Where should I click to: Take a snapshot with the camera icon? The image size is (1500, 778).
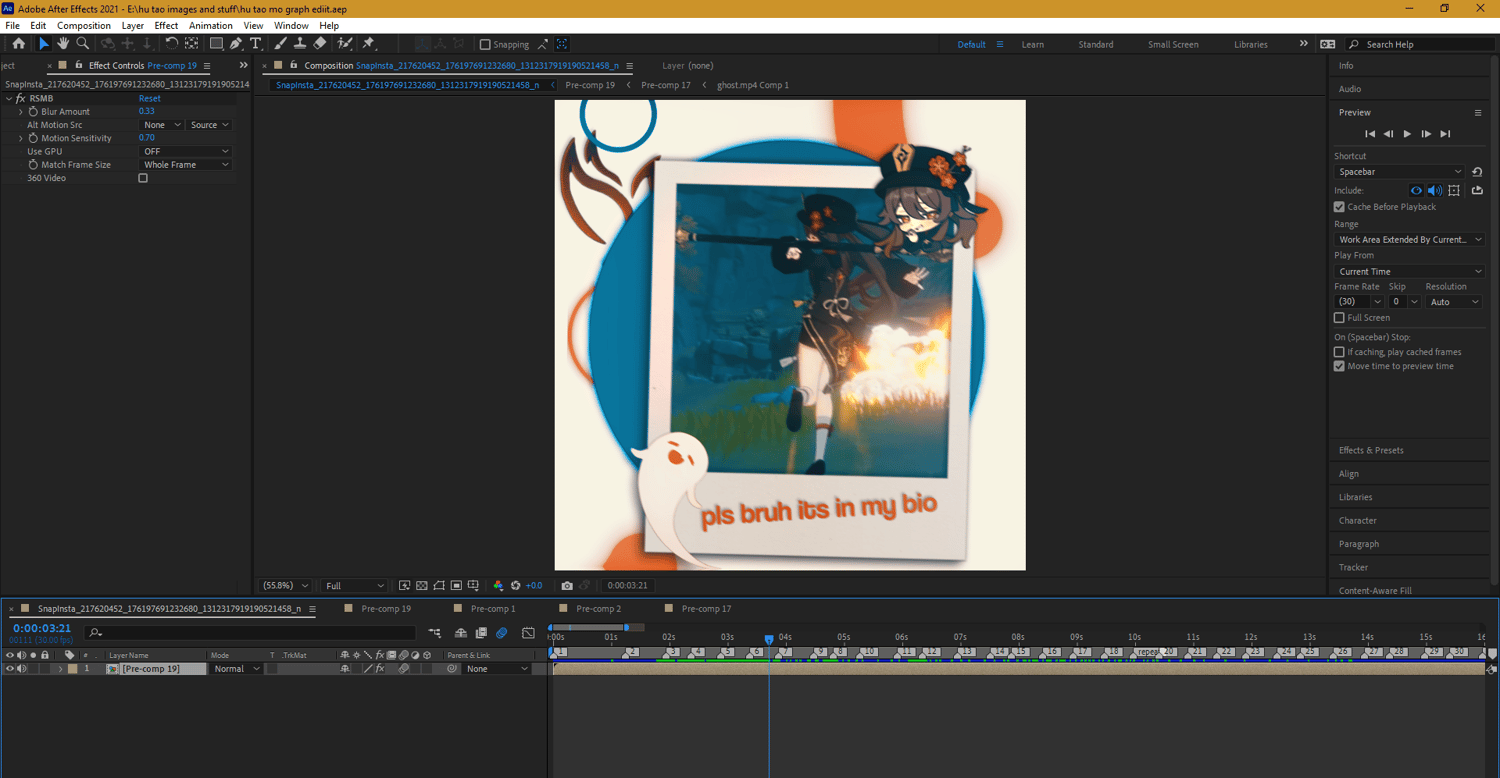click(x=567, y=586)
